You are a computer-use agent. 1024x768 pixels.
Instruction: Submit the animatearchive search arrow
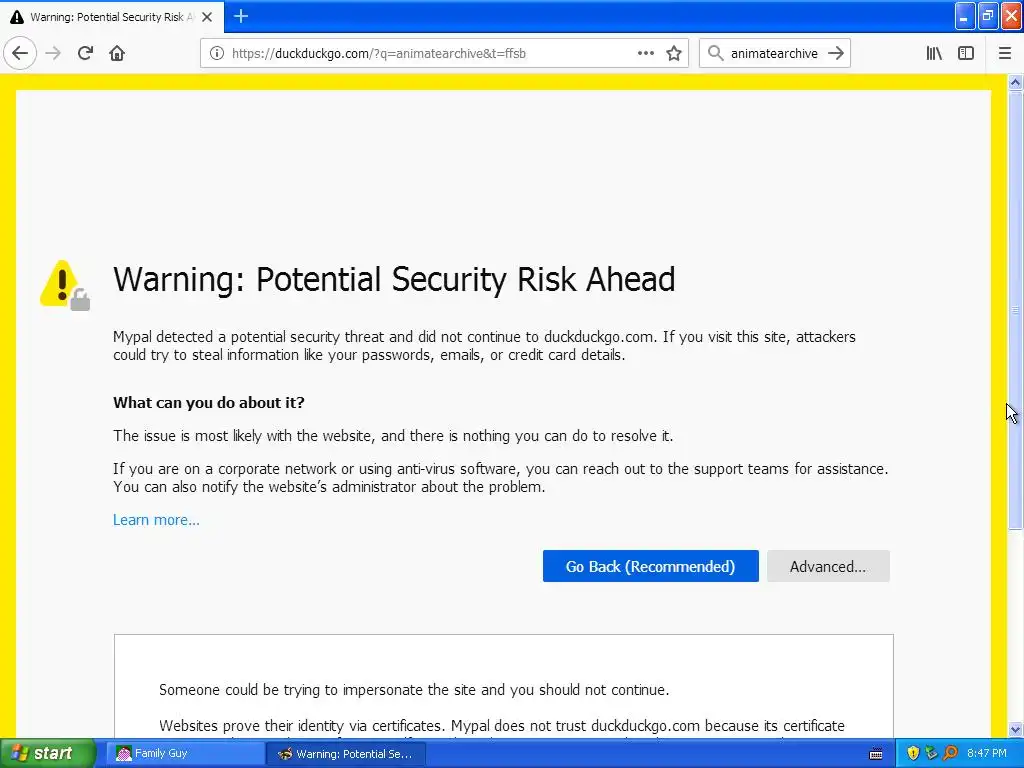836,53
